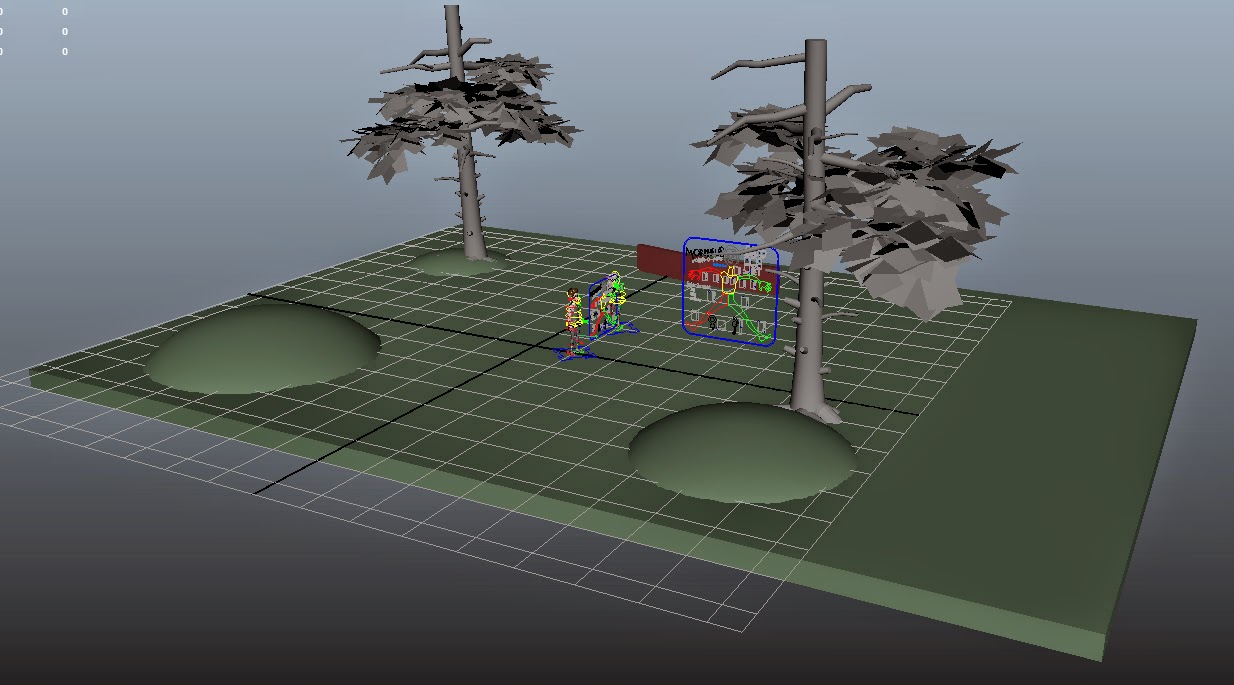Click the blue slider bar below the Morpheus title
Image resolution: width=1234 pixels, height=685 pixels.
coord(718,265)
